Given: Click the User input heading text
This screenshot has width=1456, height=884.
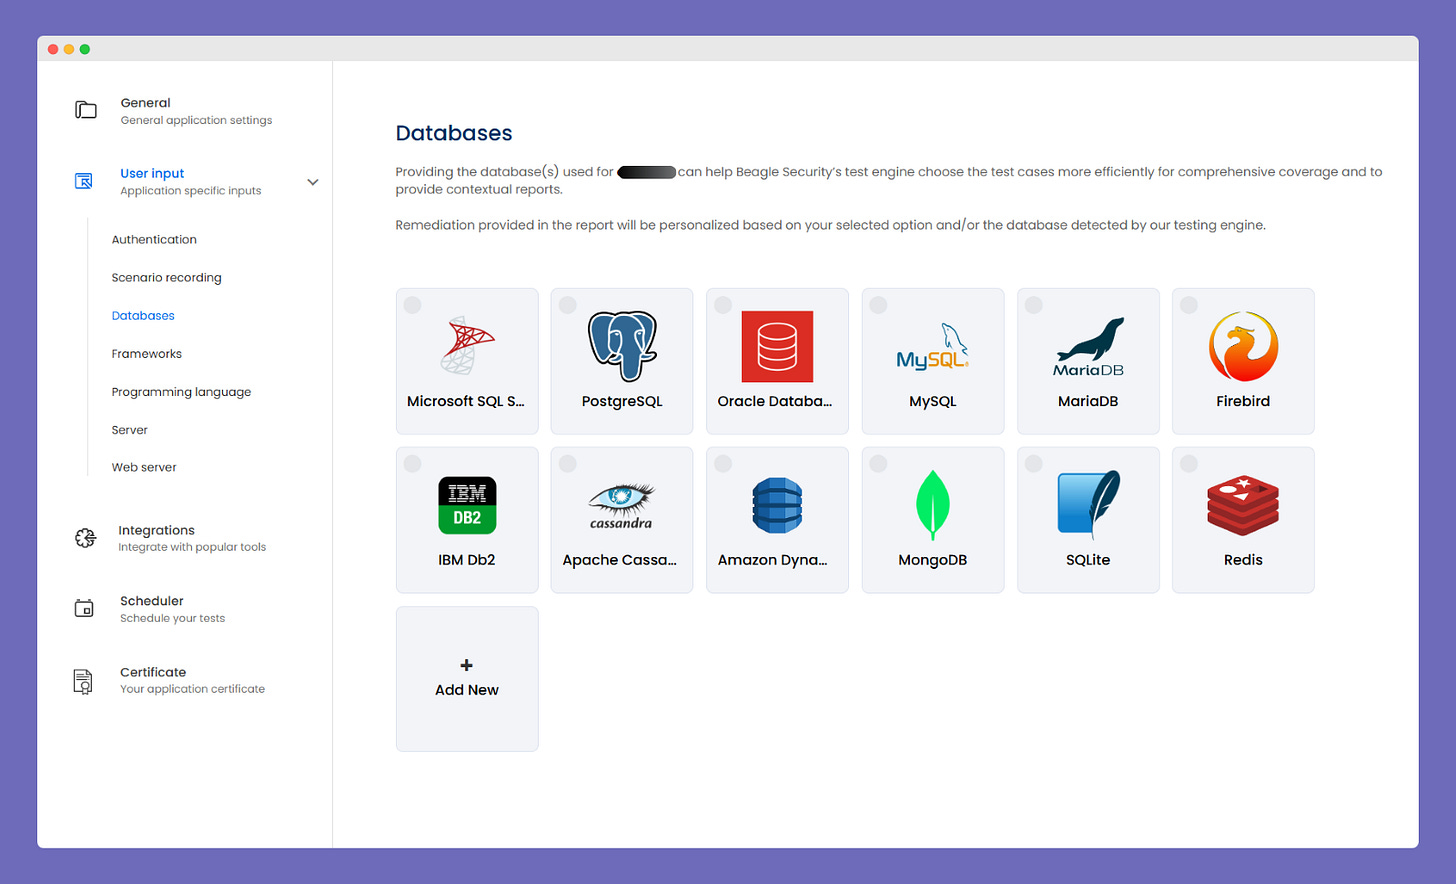Looking at the screenshot, I should [152, 173].
